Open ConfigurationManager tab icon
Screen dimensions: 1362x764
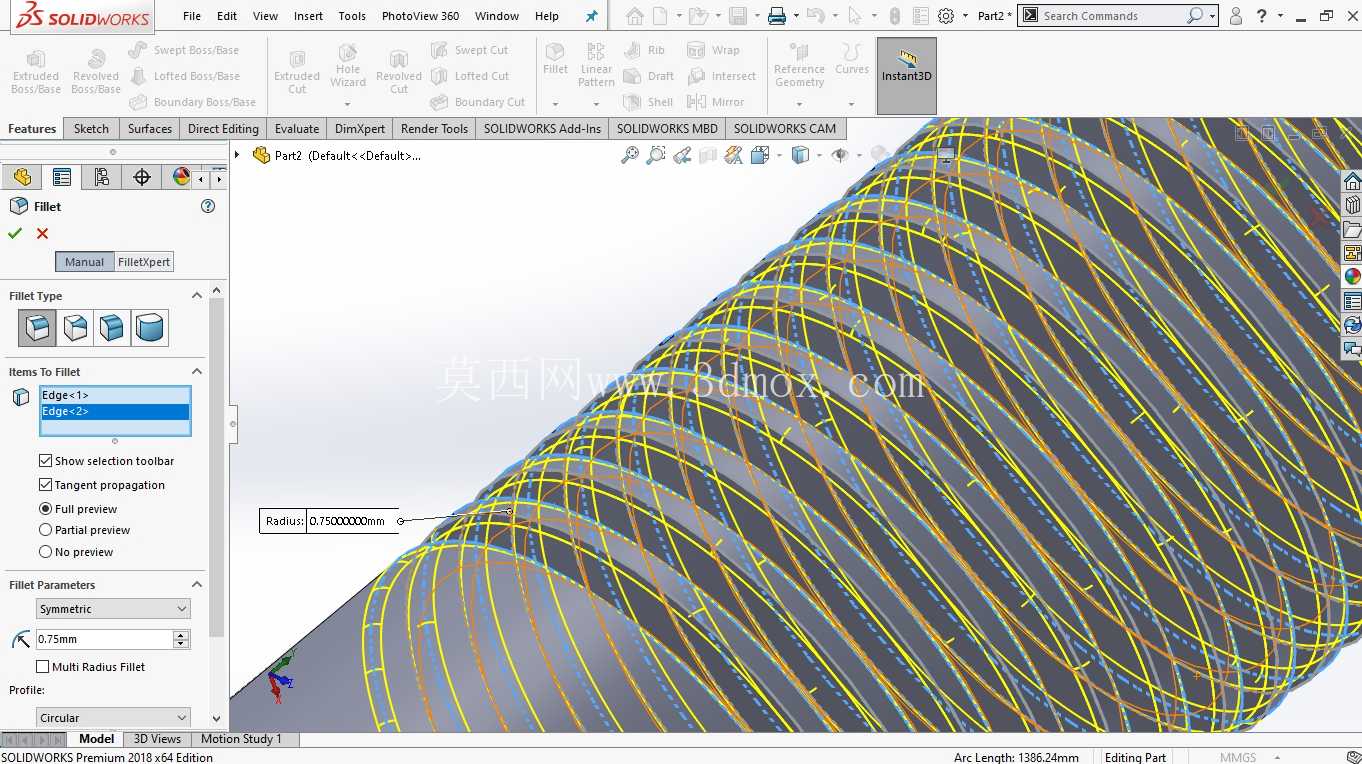coord(102,177)
